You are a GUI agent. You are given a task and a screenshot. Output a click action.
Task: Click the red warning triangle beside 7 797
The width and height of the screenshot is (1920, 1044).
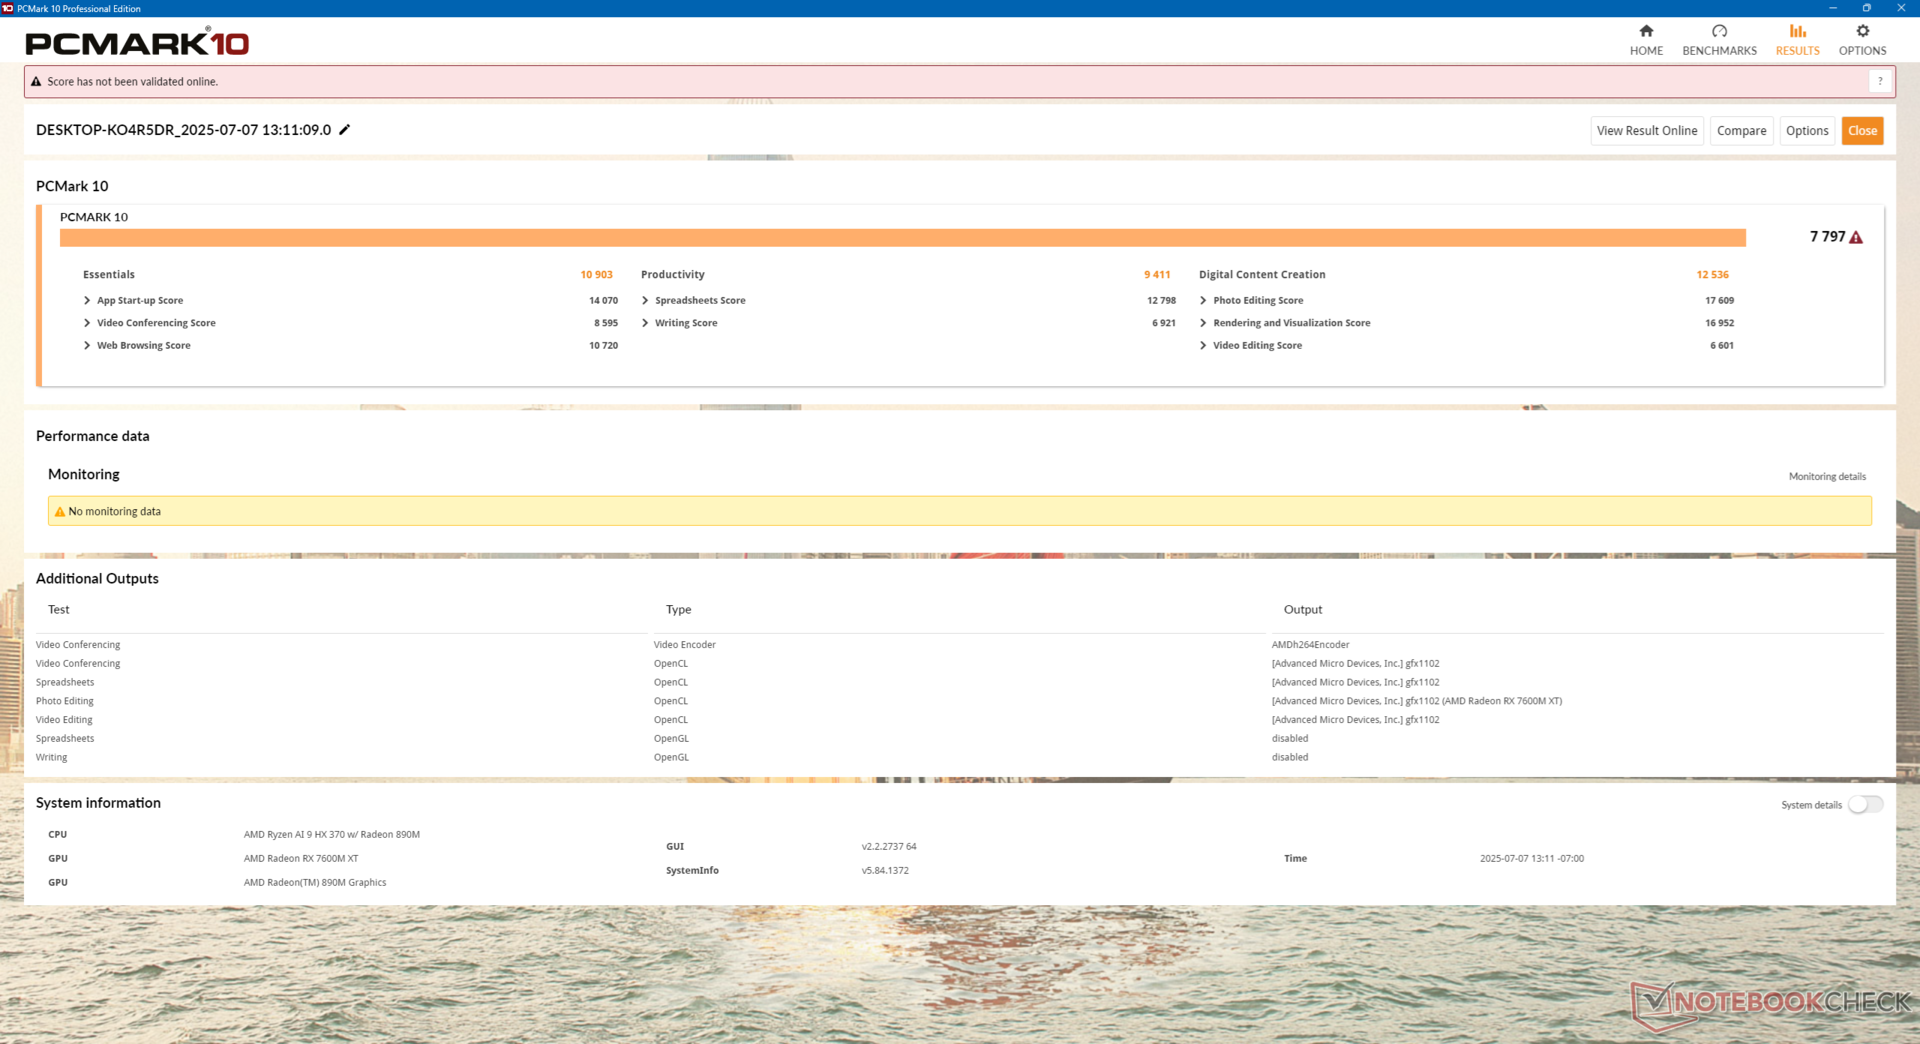pos(1856,238)
